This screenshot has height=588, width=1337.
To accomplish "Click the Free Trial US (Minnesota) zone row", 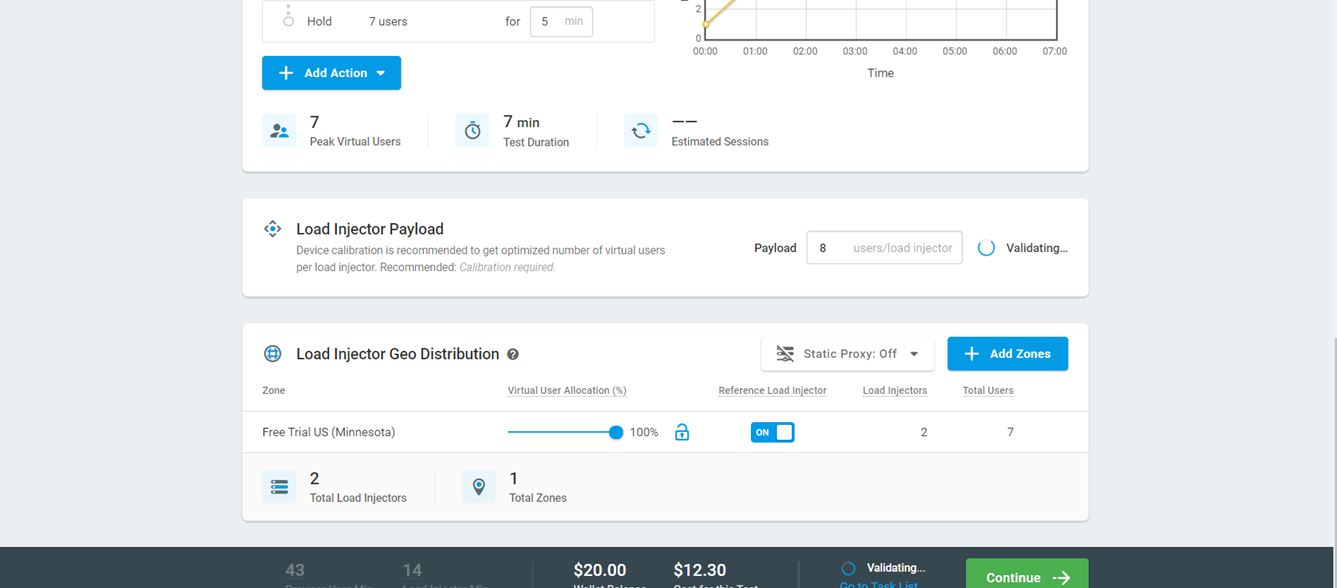I will tap(329, 432).
